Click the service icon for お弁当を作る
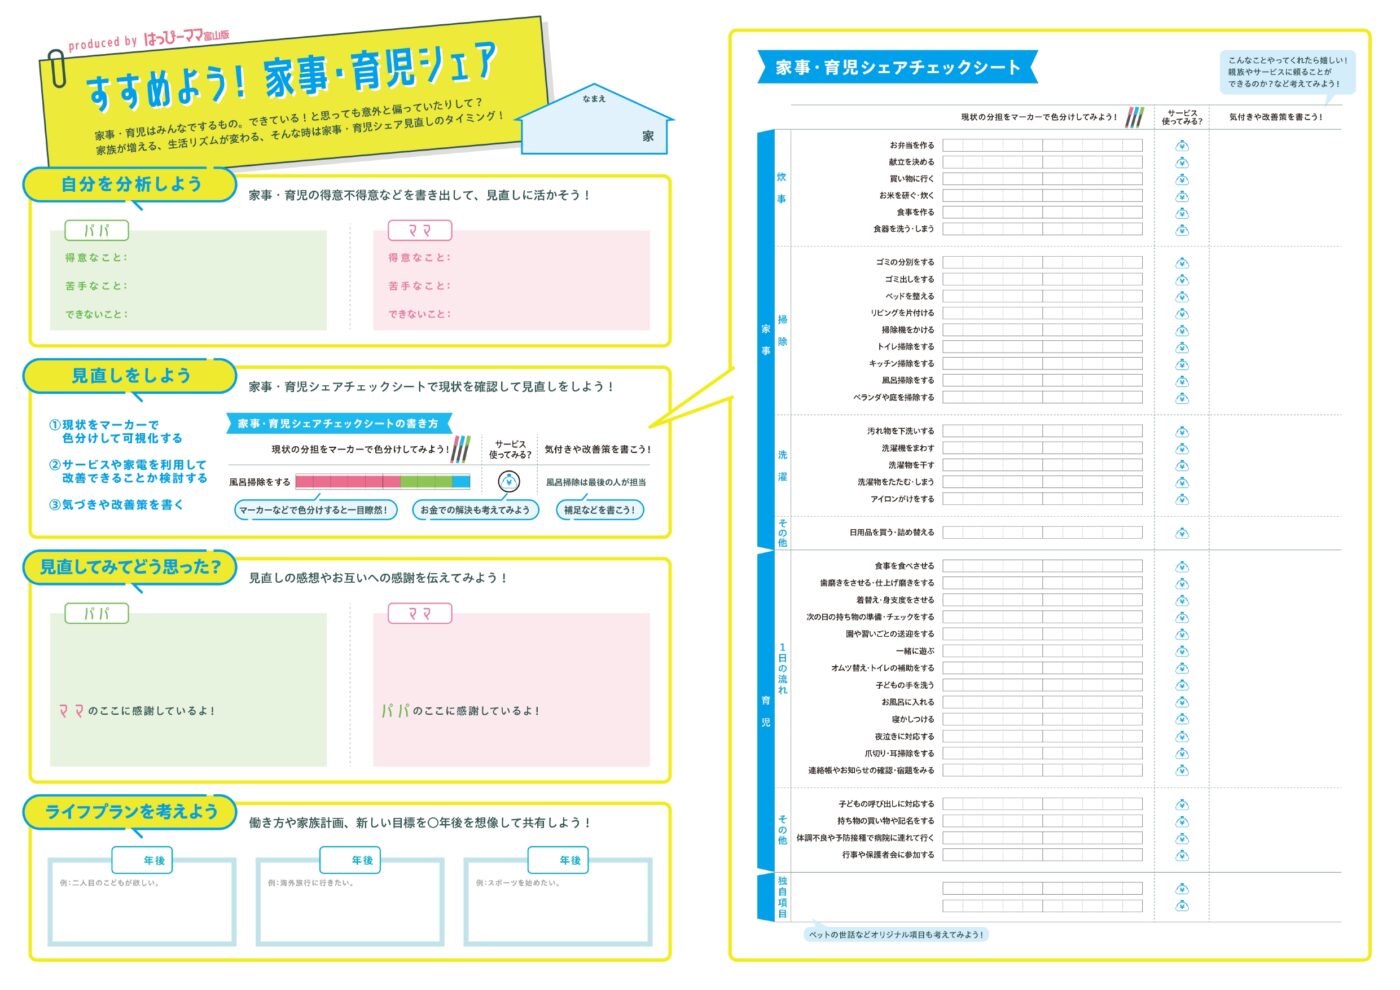This screenshot has height=990, width=1400. pos(1182,145)
